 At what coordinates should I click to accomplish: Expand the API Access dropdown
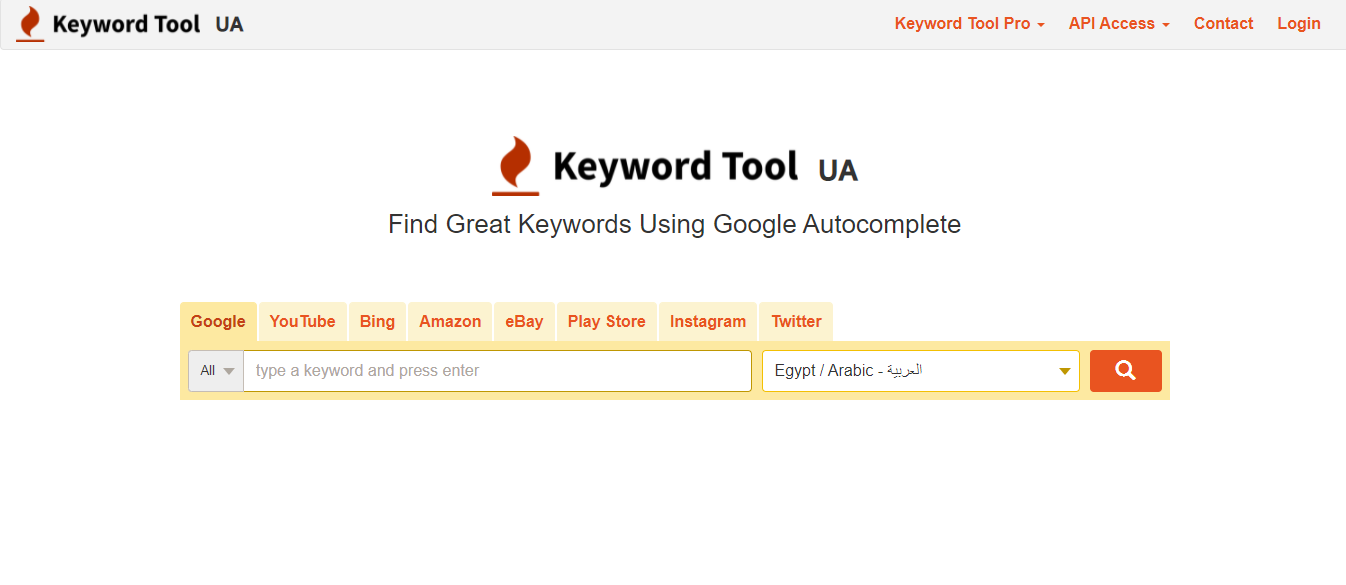1118,24
